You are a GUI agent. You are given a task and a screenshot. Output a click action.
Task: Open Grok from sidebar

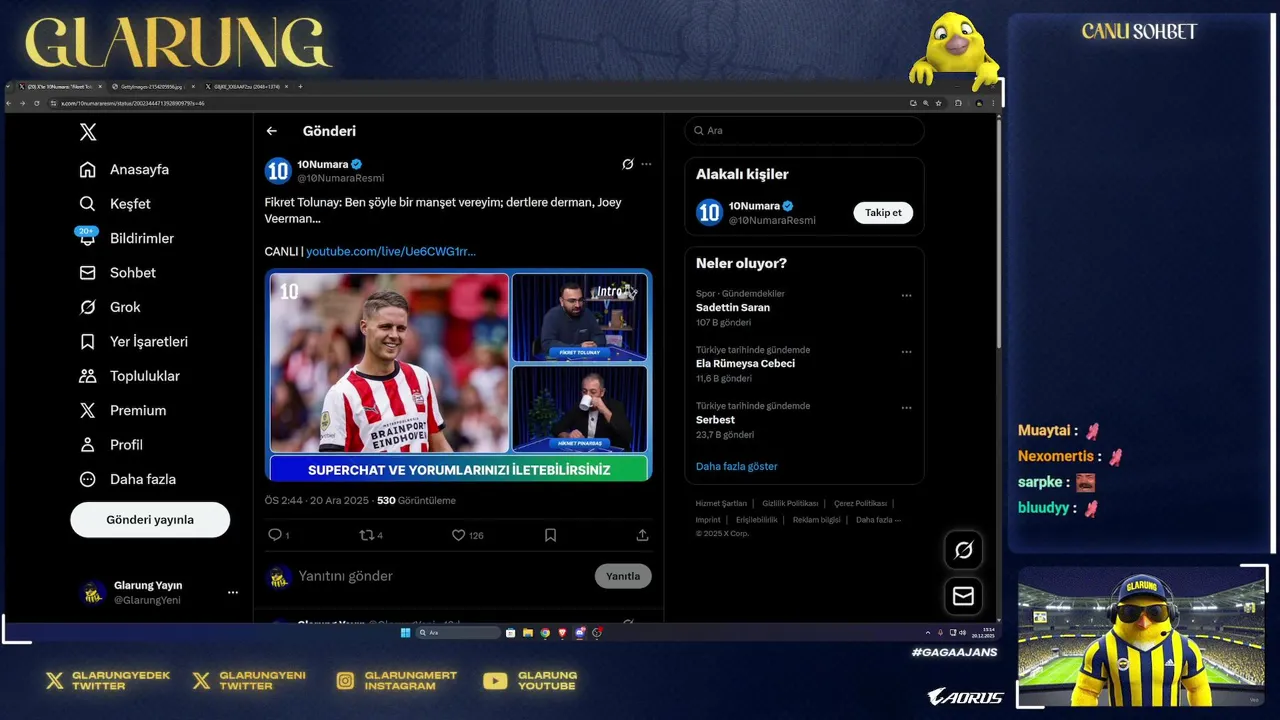(110, 307)
